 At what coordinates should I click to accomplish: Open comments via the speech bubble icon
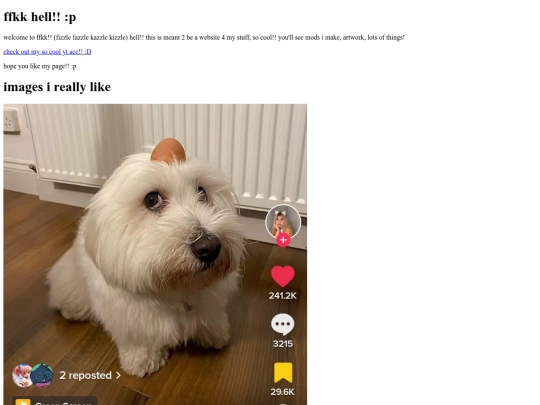(x=283, y=324)
